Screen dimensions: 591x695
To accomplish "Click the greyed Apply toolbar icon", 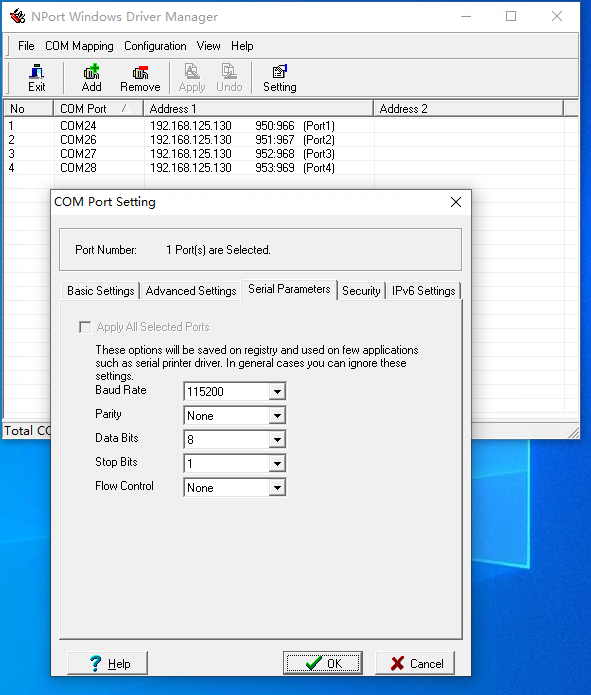I will pos(192,78).
